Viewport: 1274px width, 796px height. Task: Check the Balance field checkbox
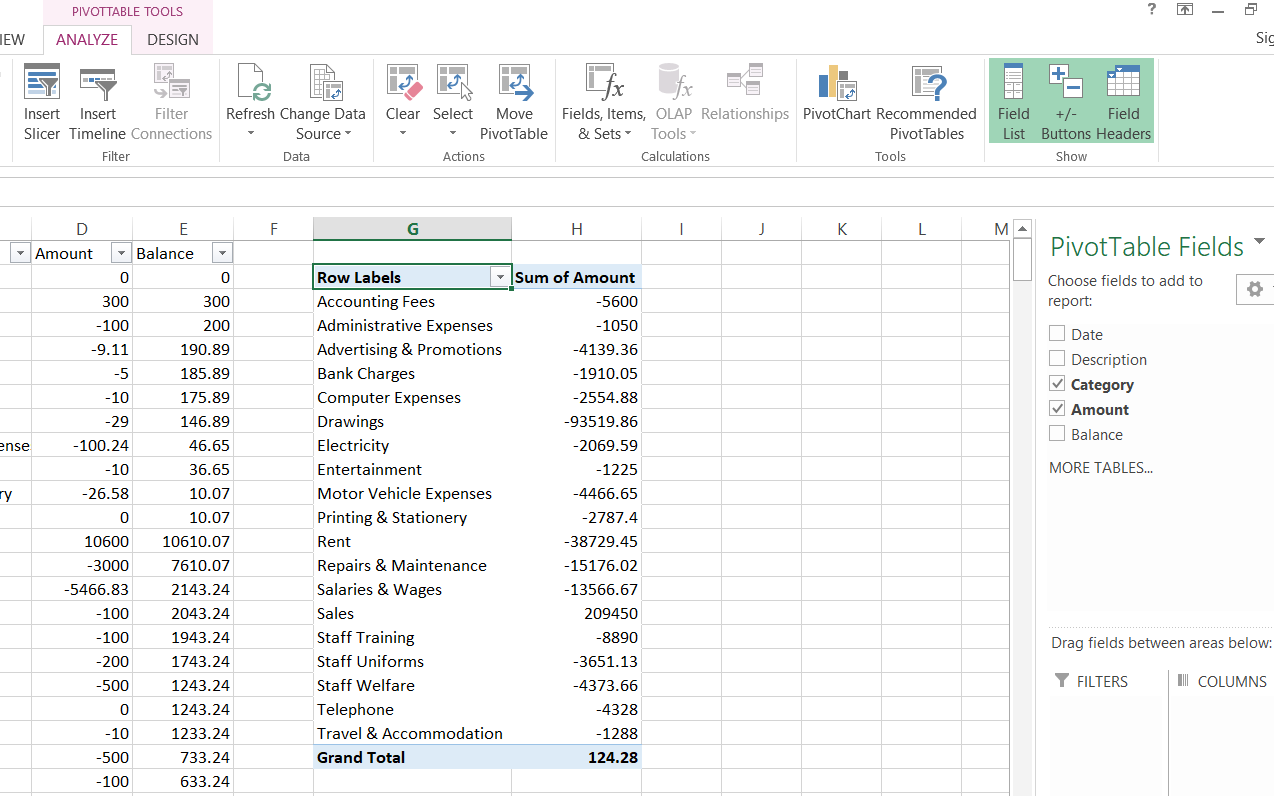coord(1057,434)
